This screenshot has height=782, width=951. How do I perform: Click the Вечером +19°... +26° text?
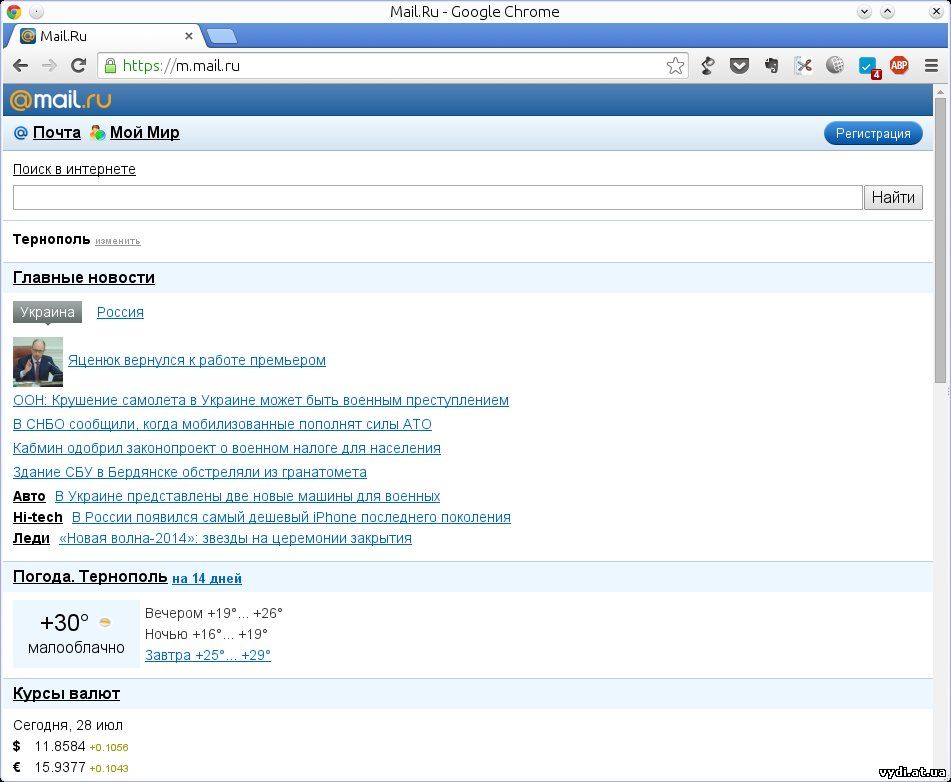tap(213, 613)
